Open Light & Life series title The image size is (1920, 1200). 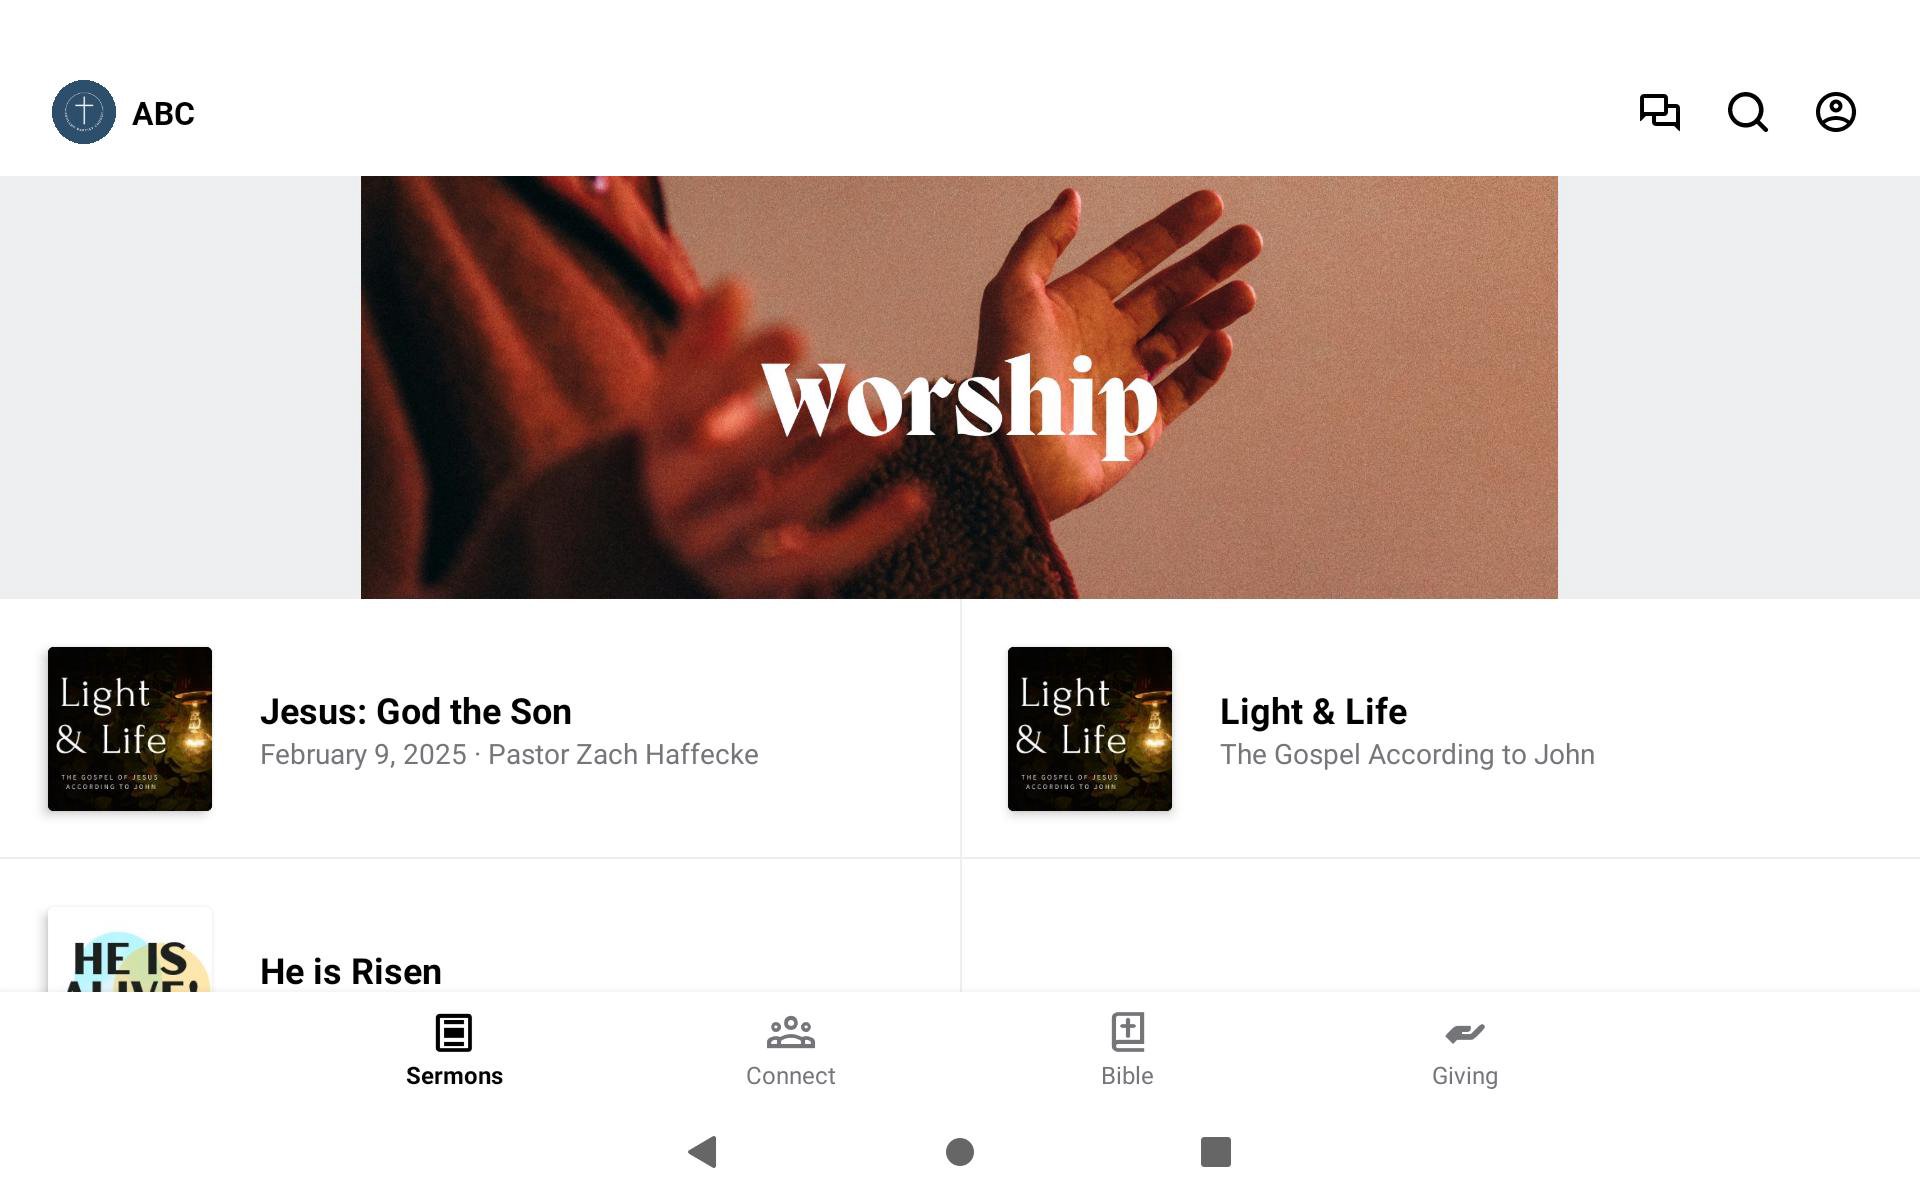point(1313,711)
